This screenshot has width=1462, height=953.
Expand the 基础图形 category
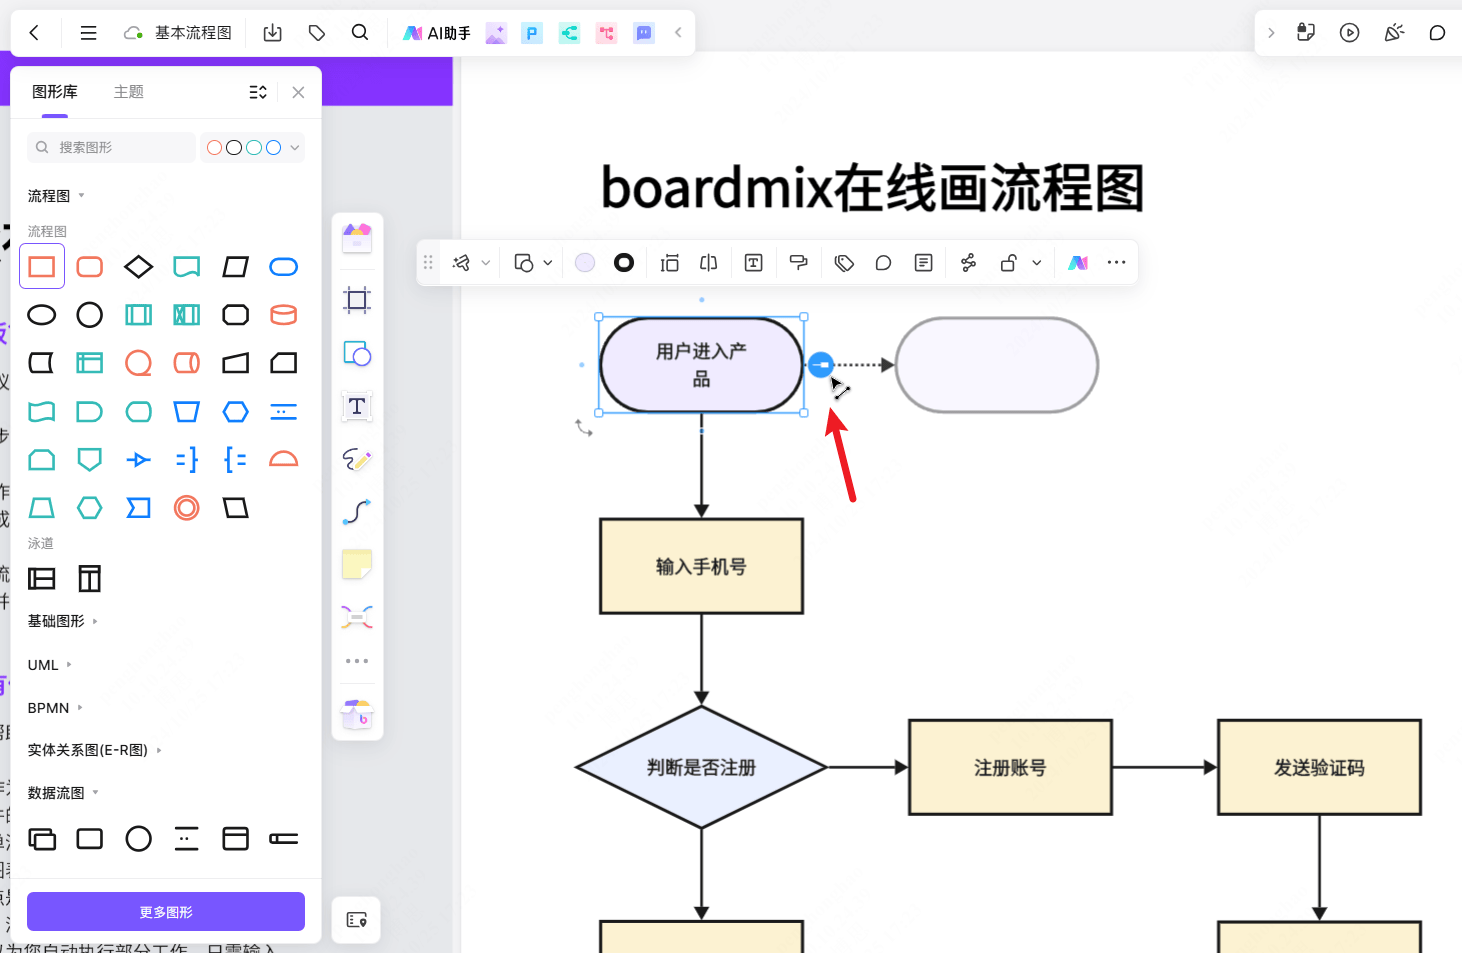click(62, 621)
